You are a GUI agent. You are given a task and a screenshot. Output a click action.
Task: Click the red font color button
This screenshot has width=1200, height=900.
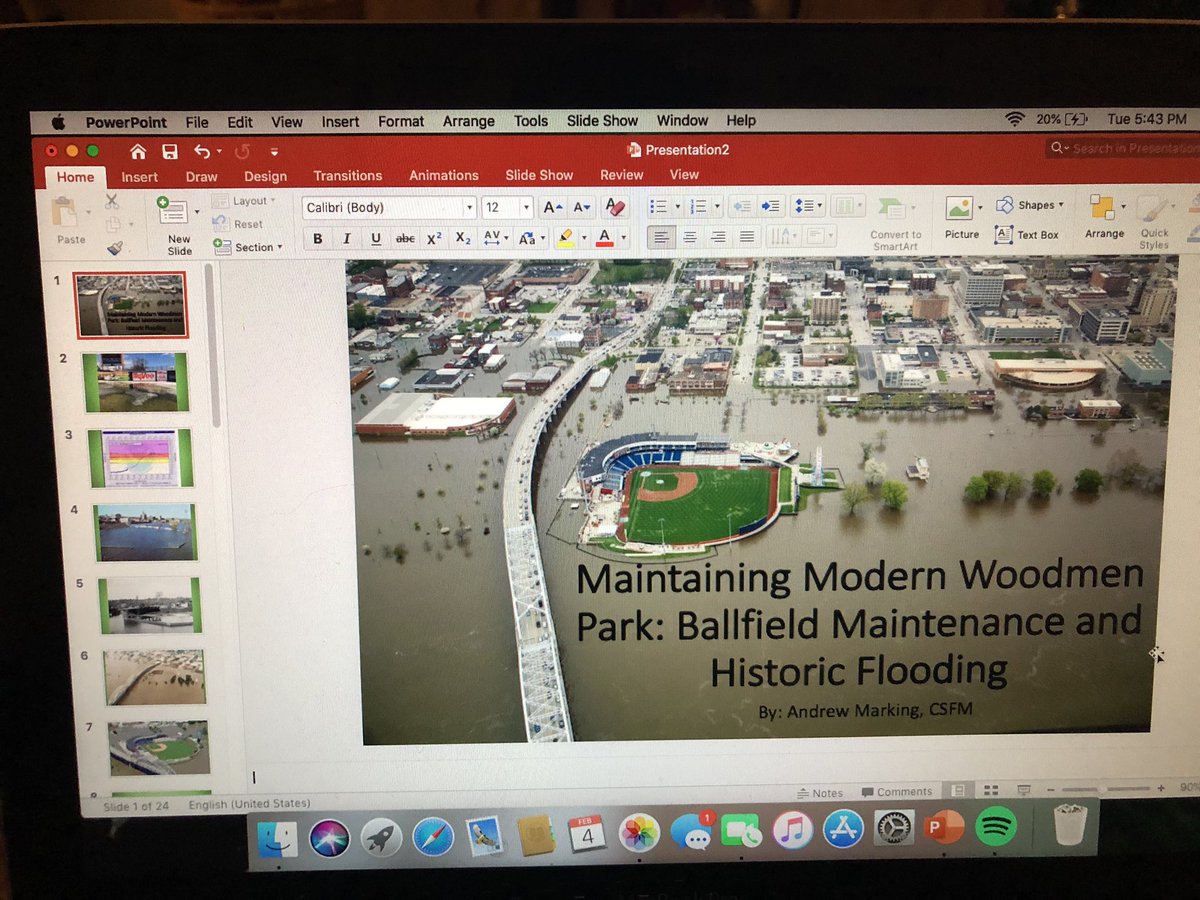click(x=604, y=238)
